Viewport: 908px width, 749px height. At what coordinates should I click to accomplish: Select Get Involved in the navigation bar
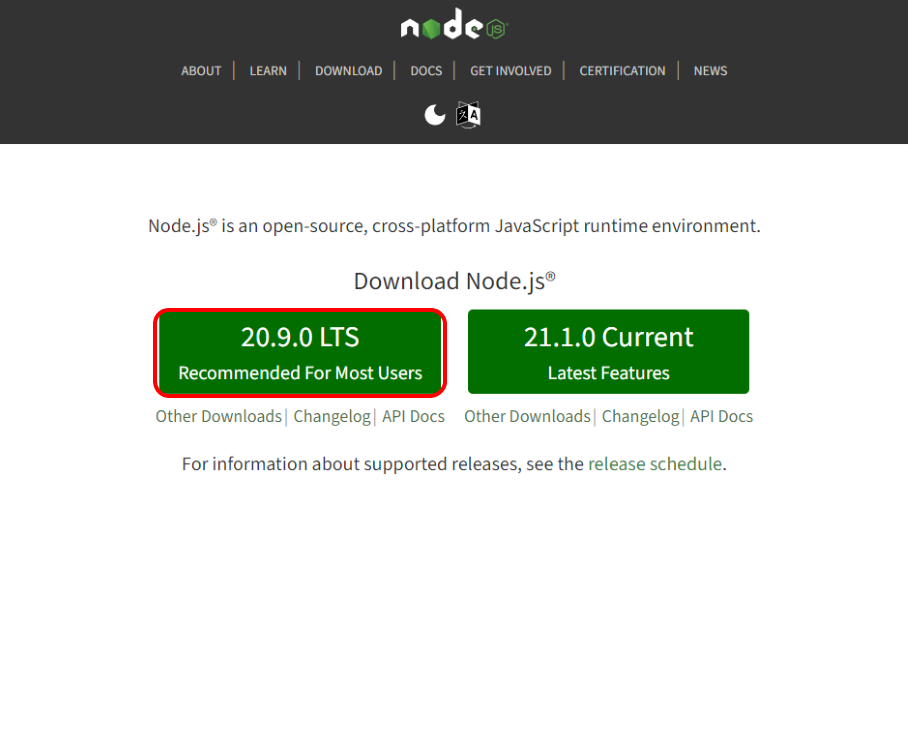511,71
